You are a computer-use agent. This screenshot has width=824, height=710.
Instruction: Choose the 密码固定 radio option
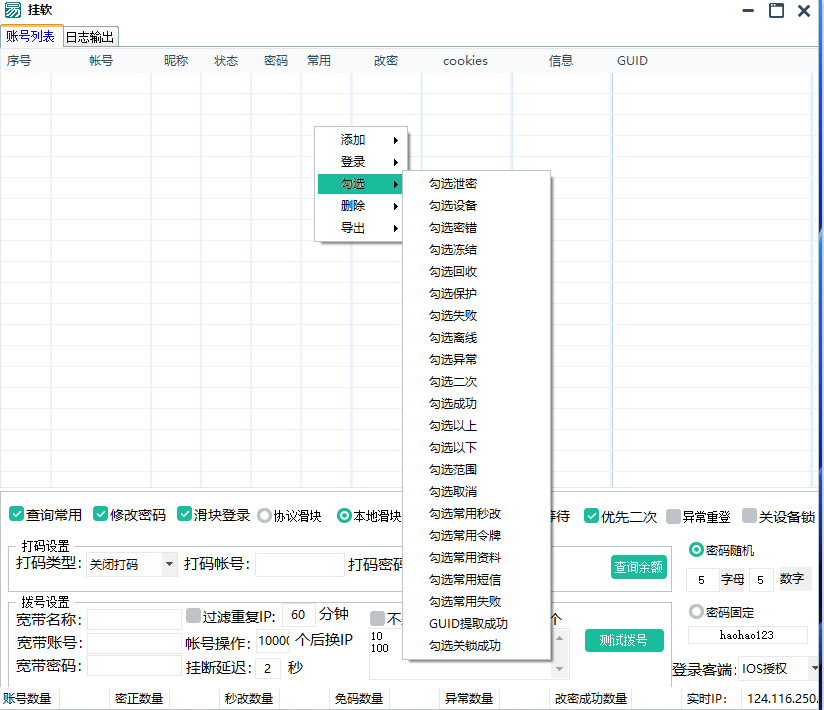[697, 612]
